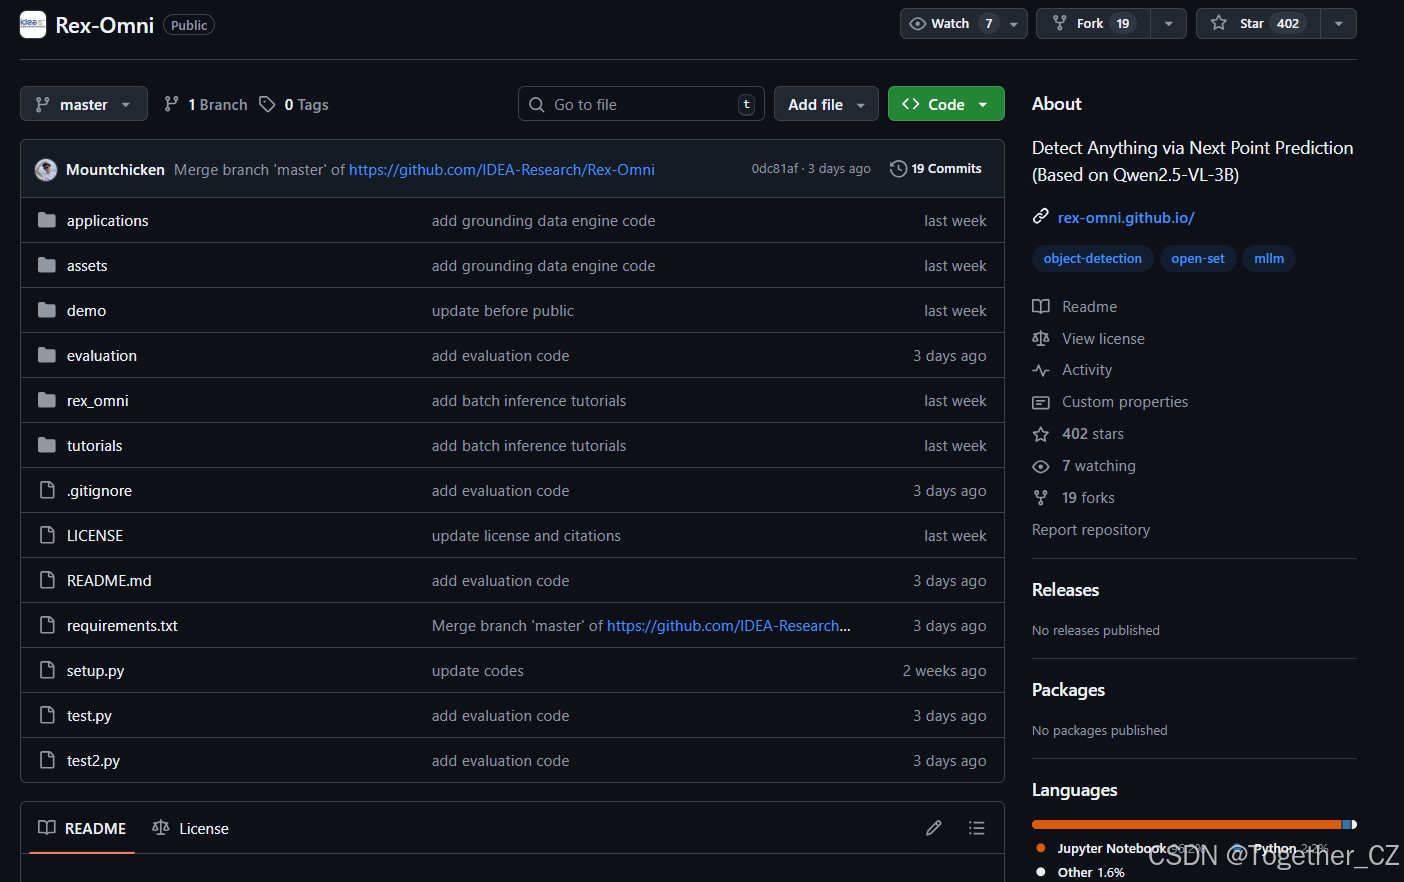The height and width of the screenshot is (882, 1404).
Task: Click the star icon beside 402 stars
Action: (1041, 434)
